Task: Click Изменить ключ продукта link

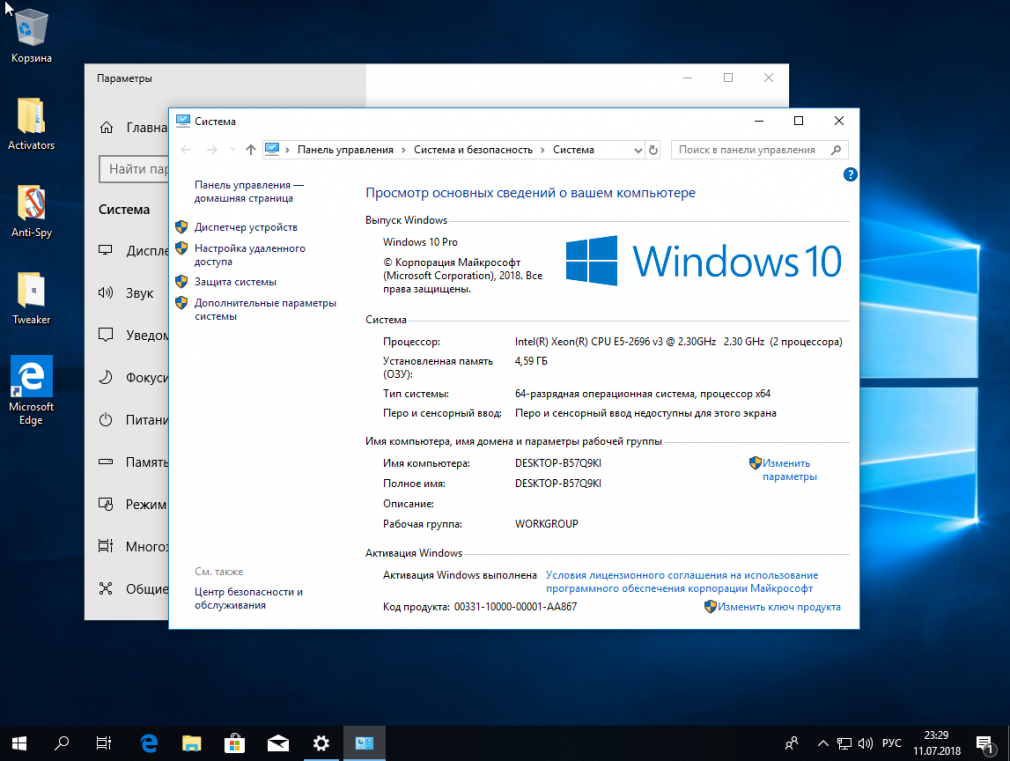Action: (x=779, y=606)
